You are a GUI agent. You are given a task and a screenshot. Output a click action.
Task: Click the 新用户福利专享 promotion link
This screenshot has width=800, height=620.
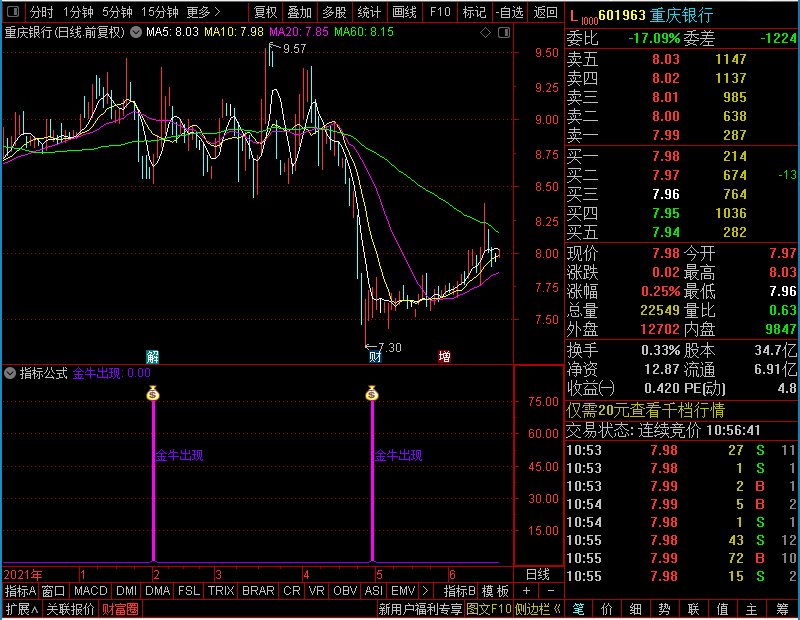(x=420, y=609)
